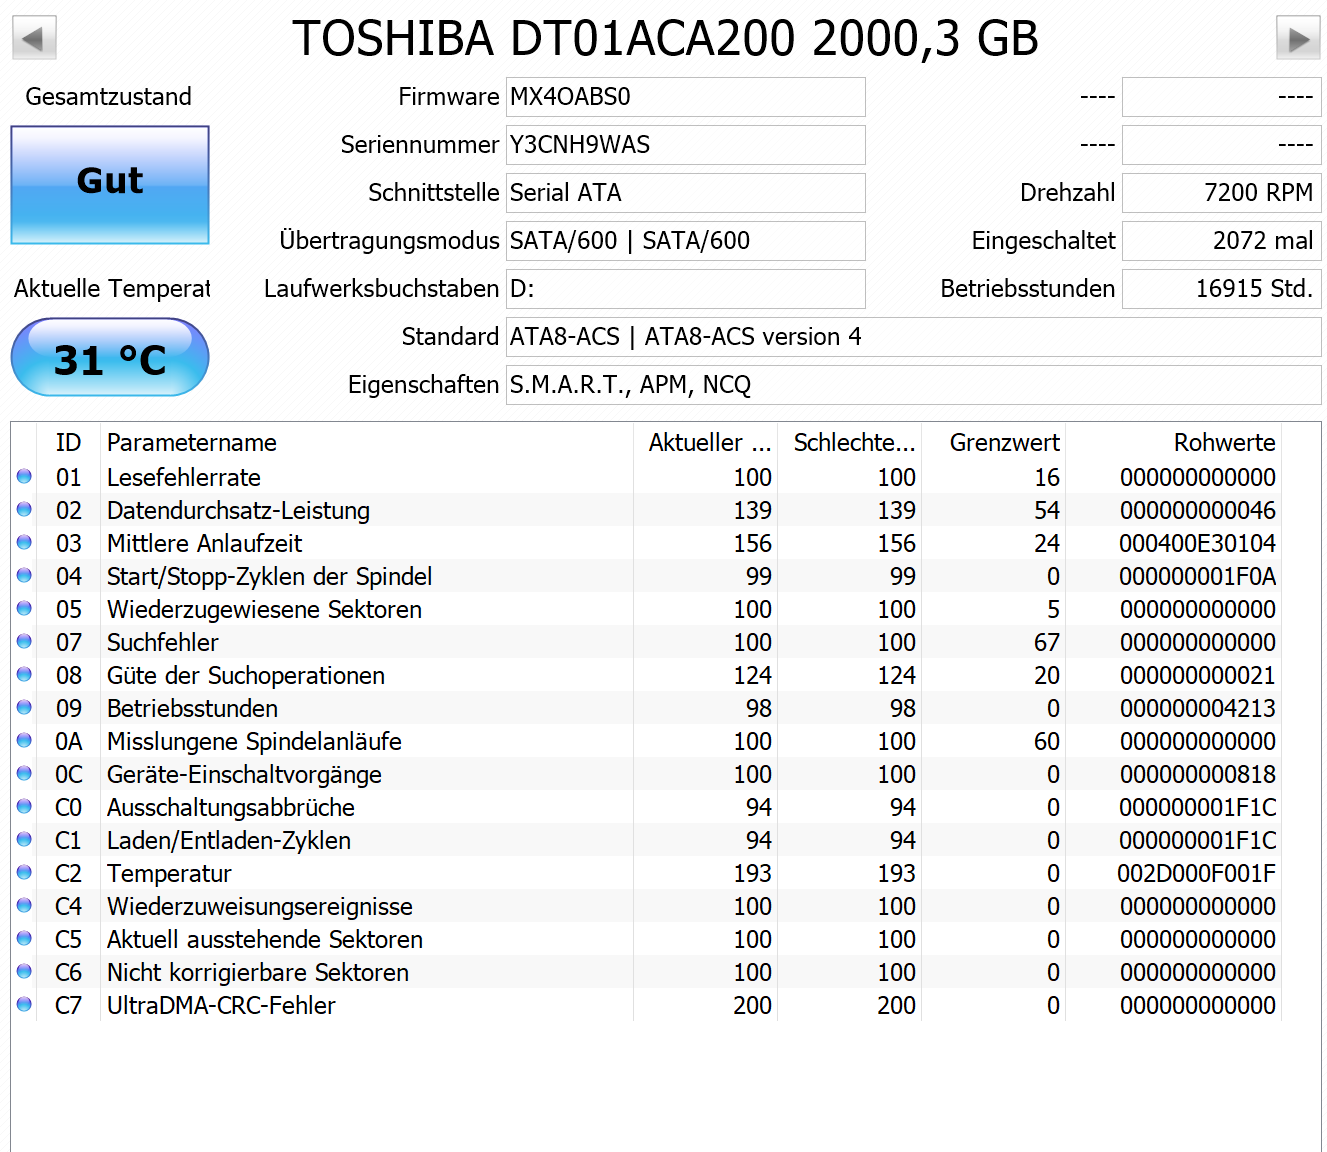The image size is (1327, 1152).
Task: Click the status dot for Suchfehler
Action: tap(24, 641)
